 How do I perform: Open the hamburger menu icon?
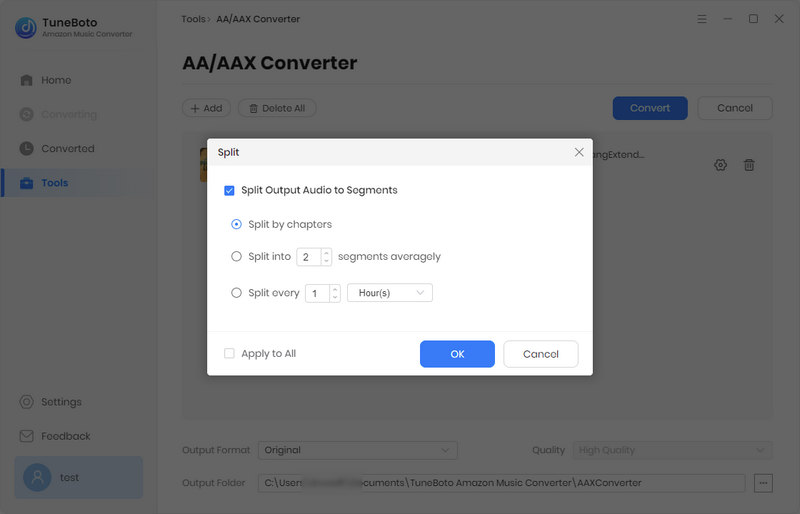click(x=702, y=19)
